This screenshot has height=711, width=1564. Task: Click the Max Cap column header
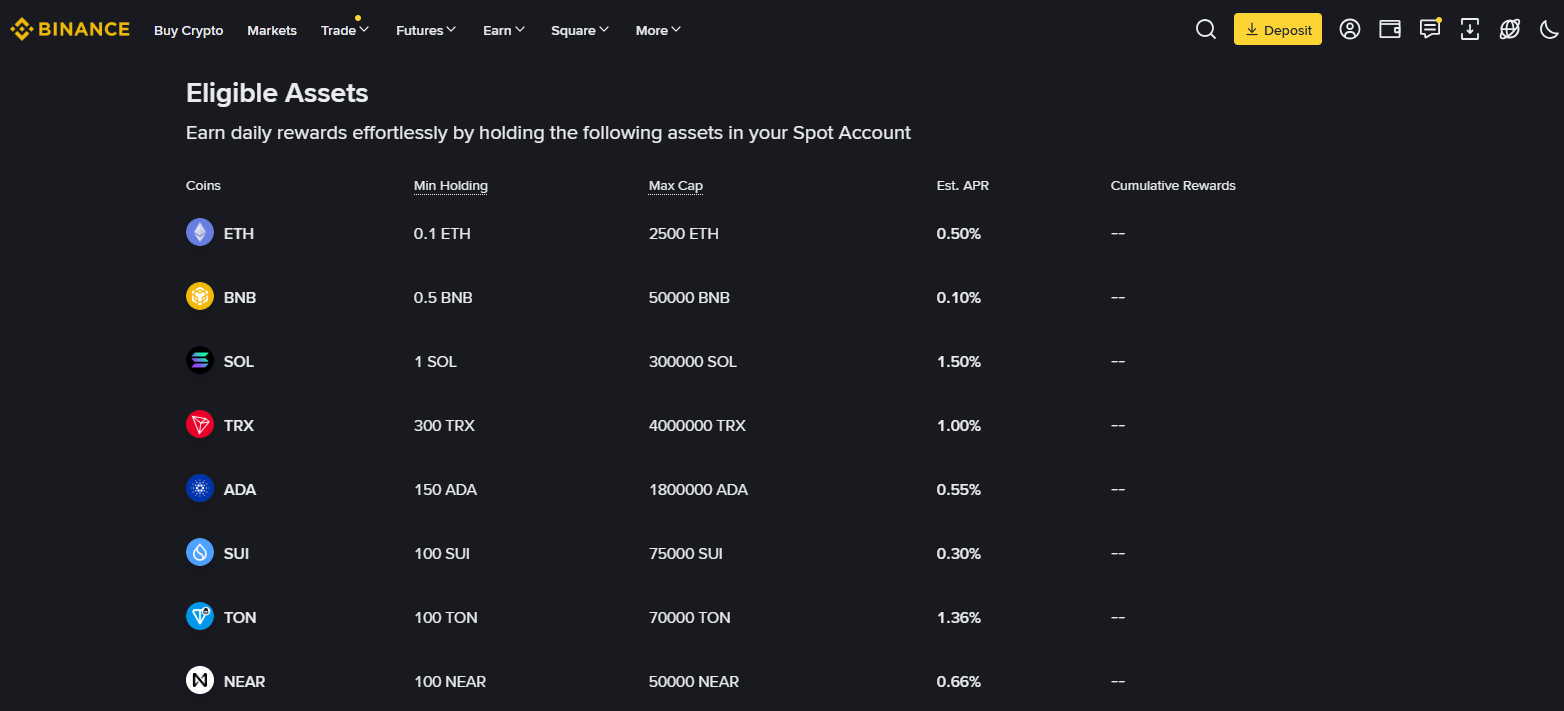coord(676,186)
